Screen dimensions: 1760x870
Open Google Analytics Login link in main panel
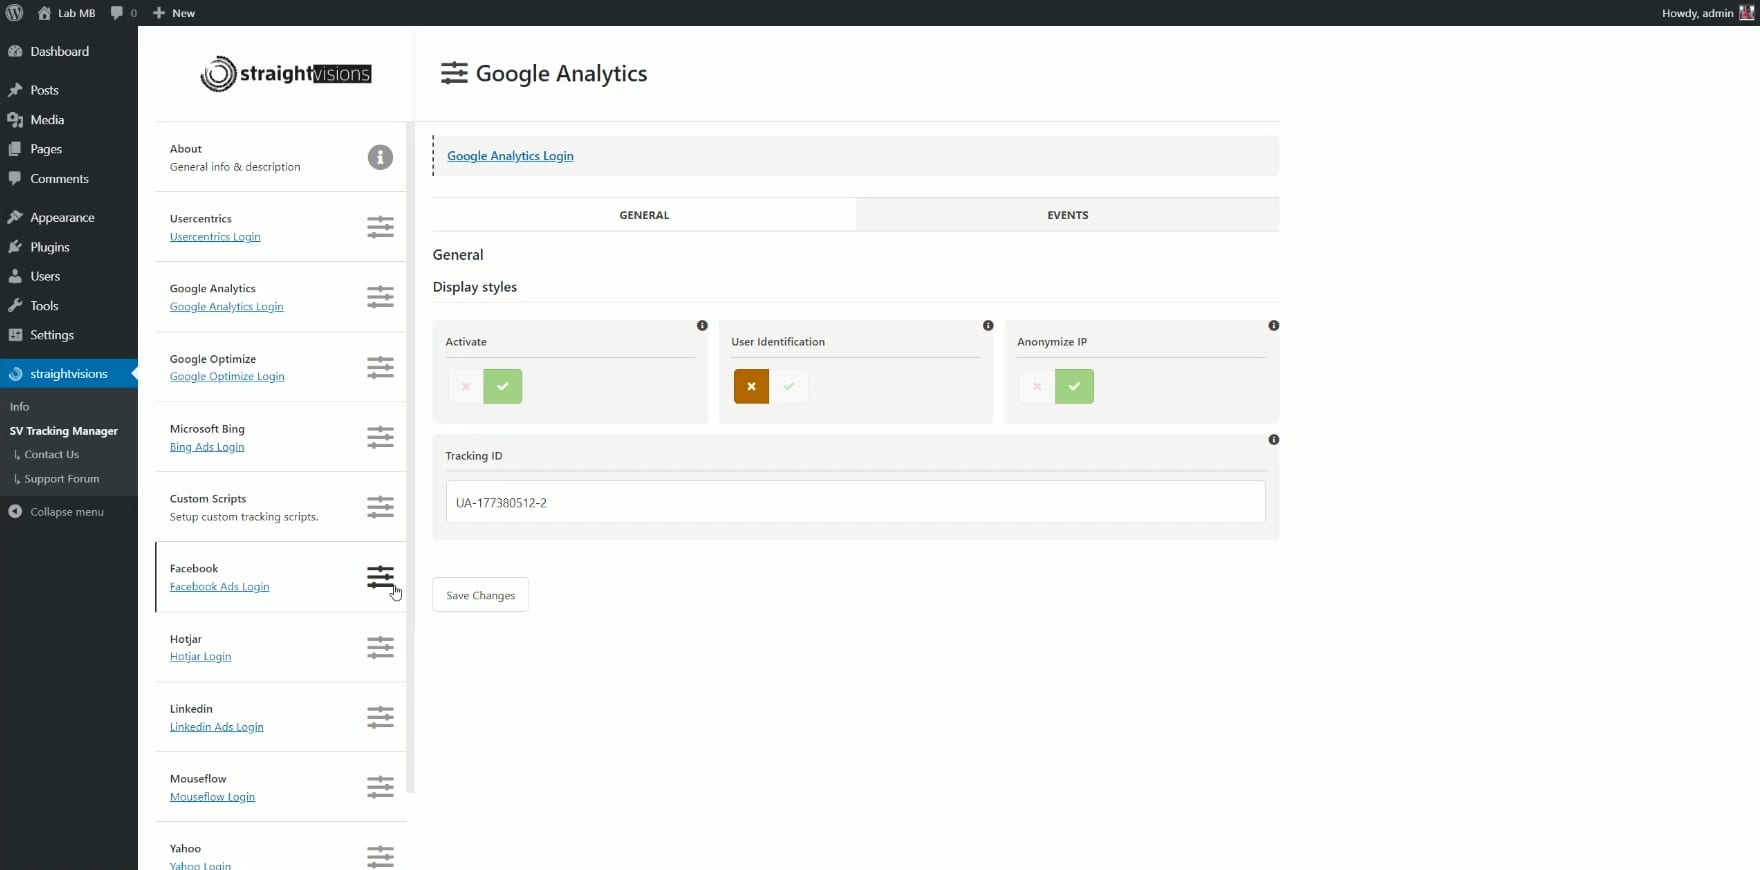click(510, 156)
